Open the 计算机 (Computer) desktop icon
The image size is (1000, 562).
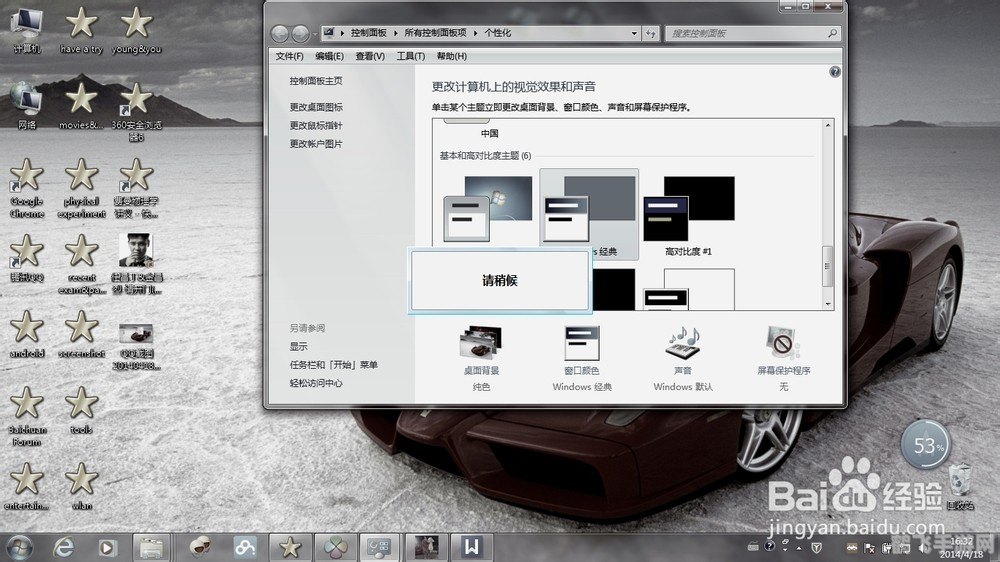click(27, 26)
